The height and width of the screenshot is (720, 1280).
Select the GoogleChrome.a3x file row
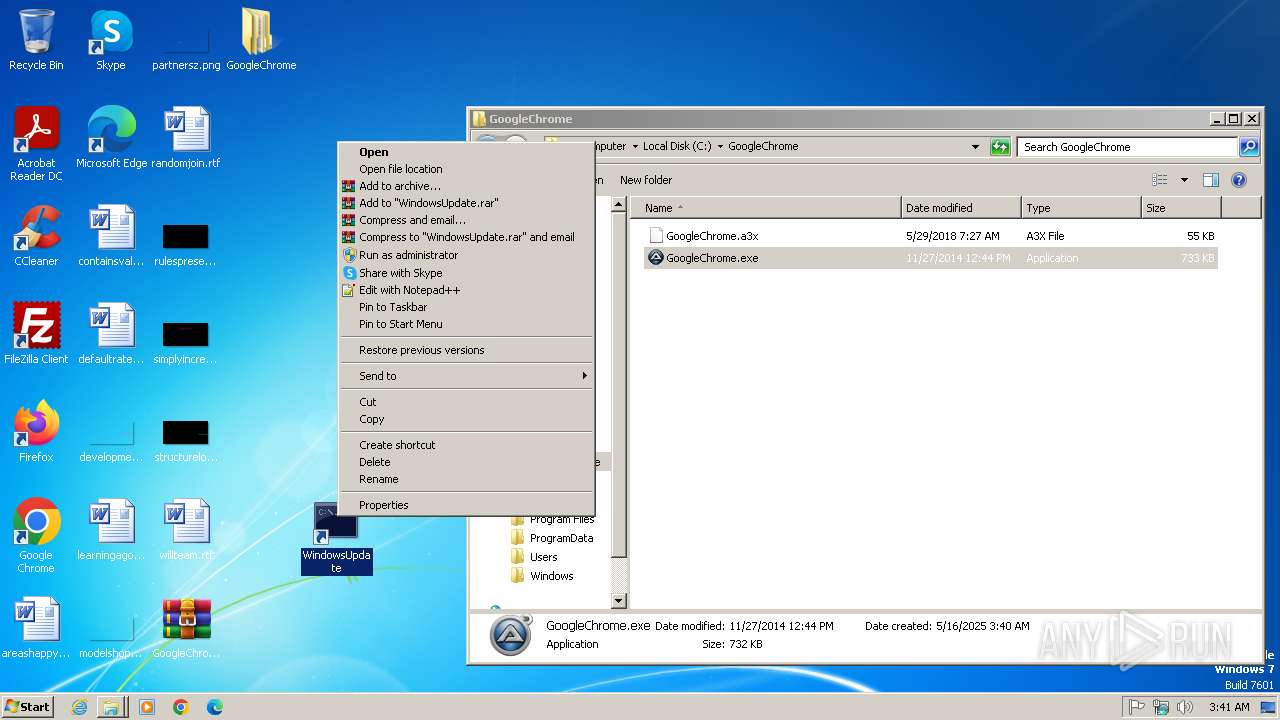click(x=930, y=236)
